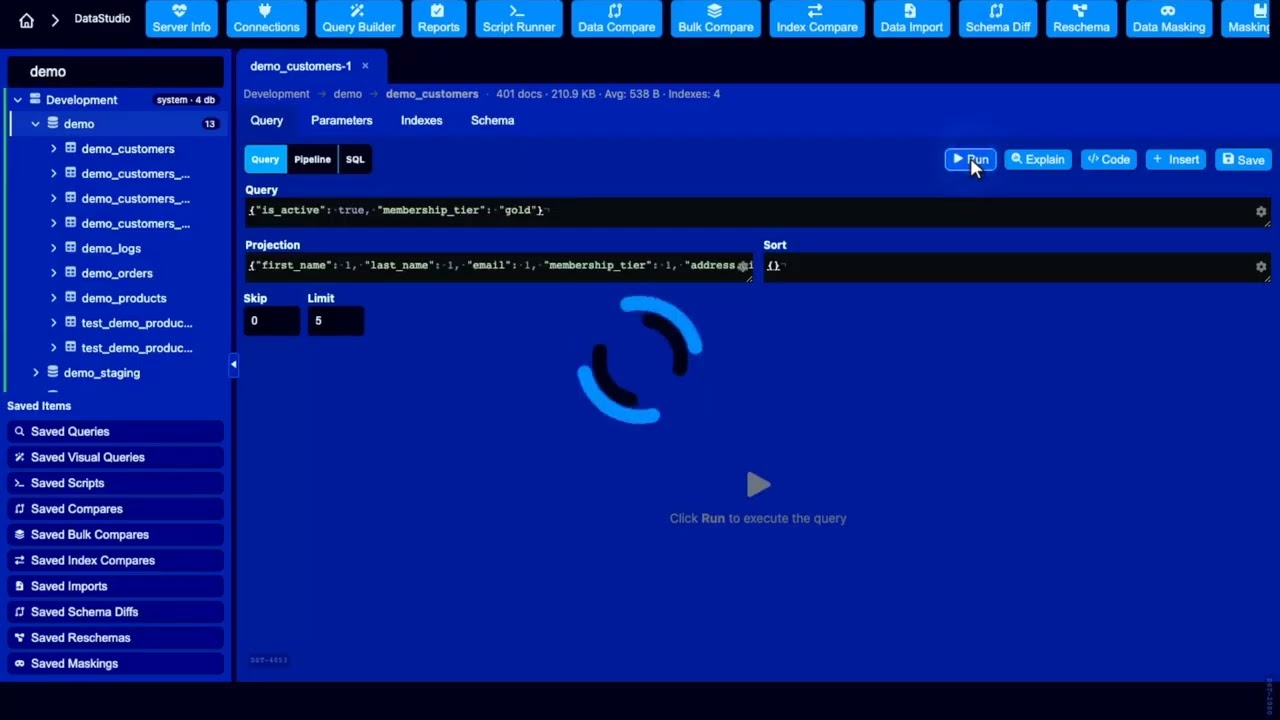1280x720 pixels.
Task: Collapse the Development connection node
Action: 17,100
